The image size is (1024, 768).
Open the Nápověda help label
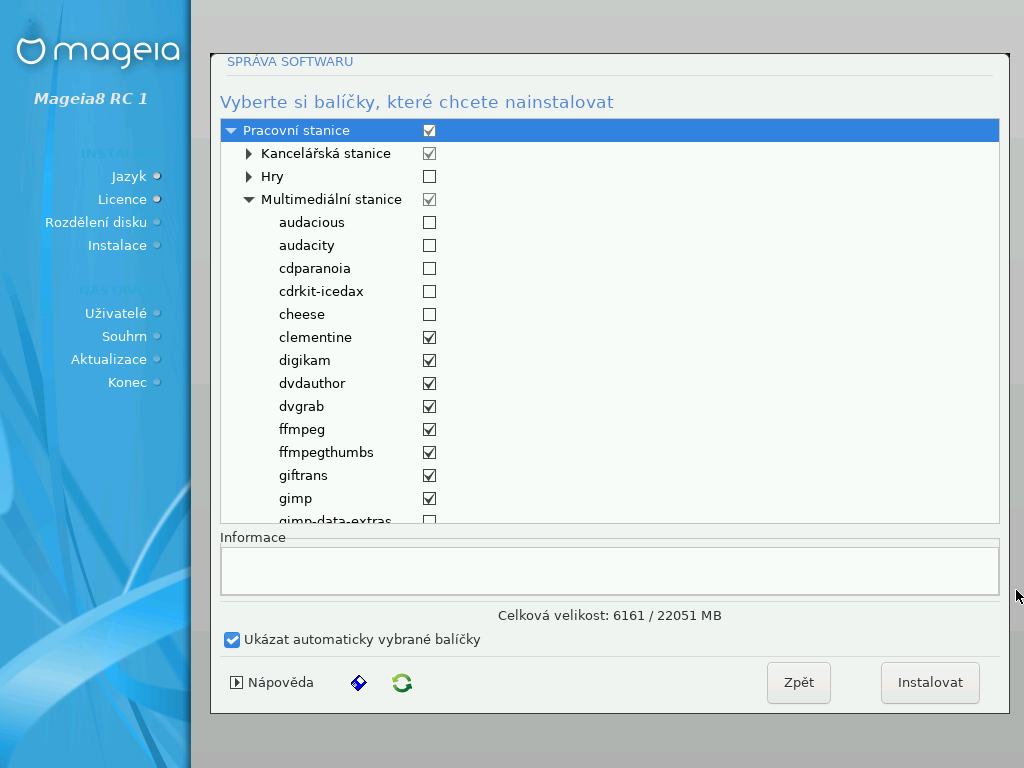click(281, 682)
